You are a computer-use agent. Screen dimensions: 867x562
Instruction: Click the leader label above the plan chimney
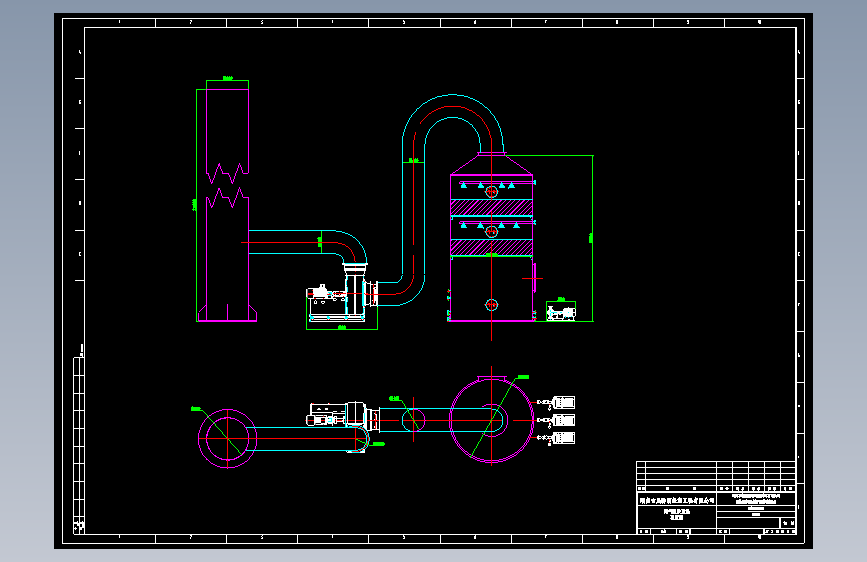196,409
